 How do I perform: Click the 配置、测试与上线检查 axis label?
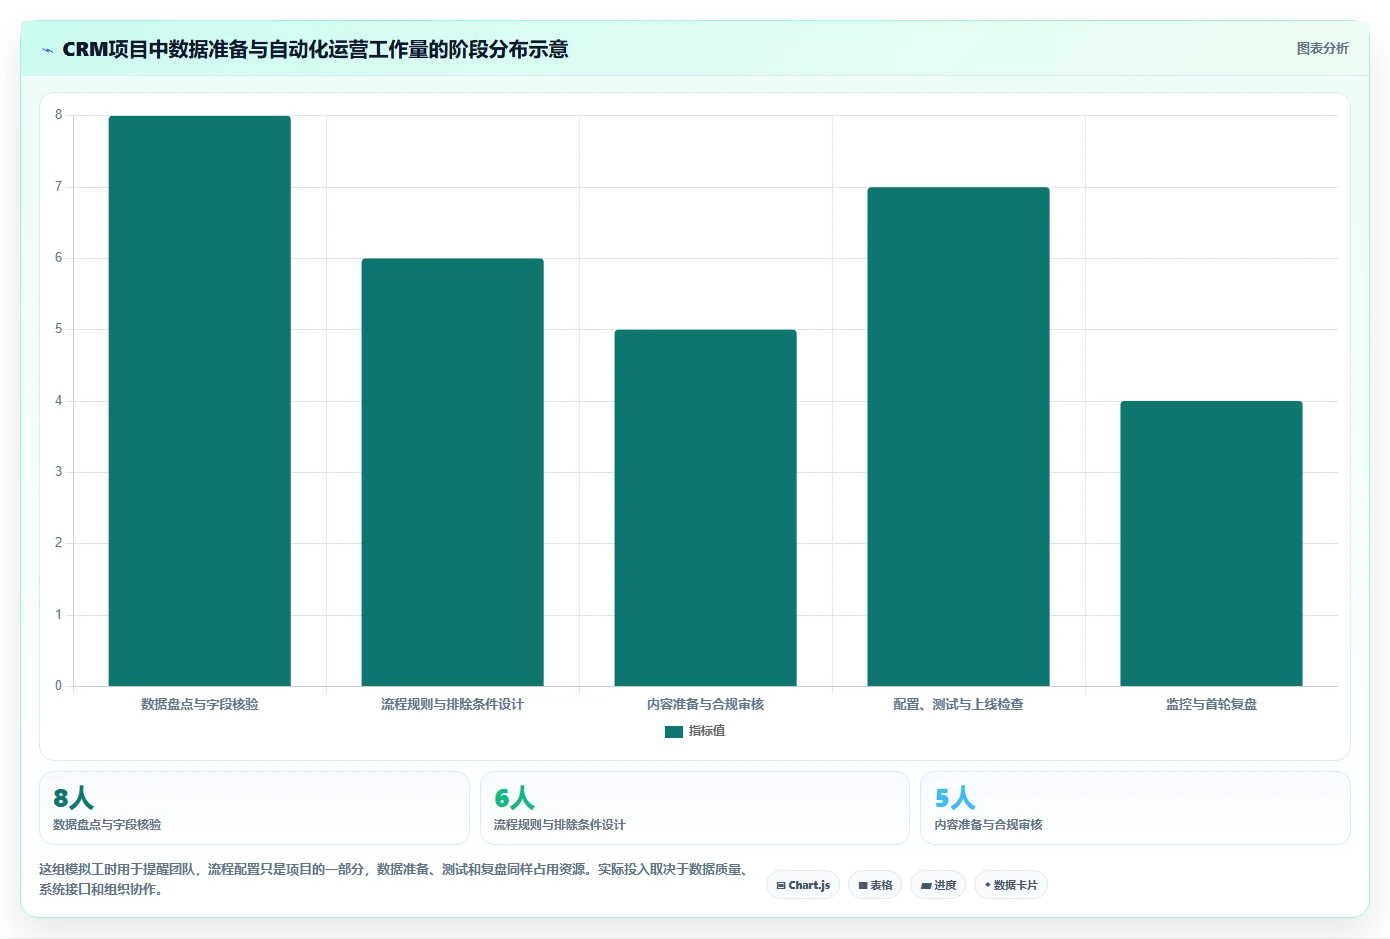click(x=959, y=704)
